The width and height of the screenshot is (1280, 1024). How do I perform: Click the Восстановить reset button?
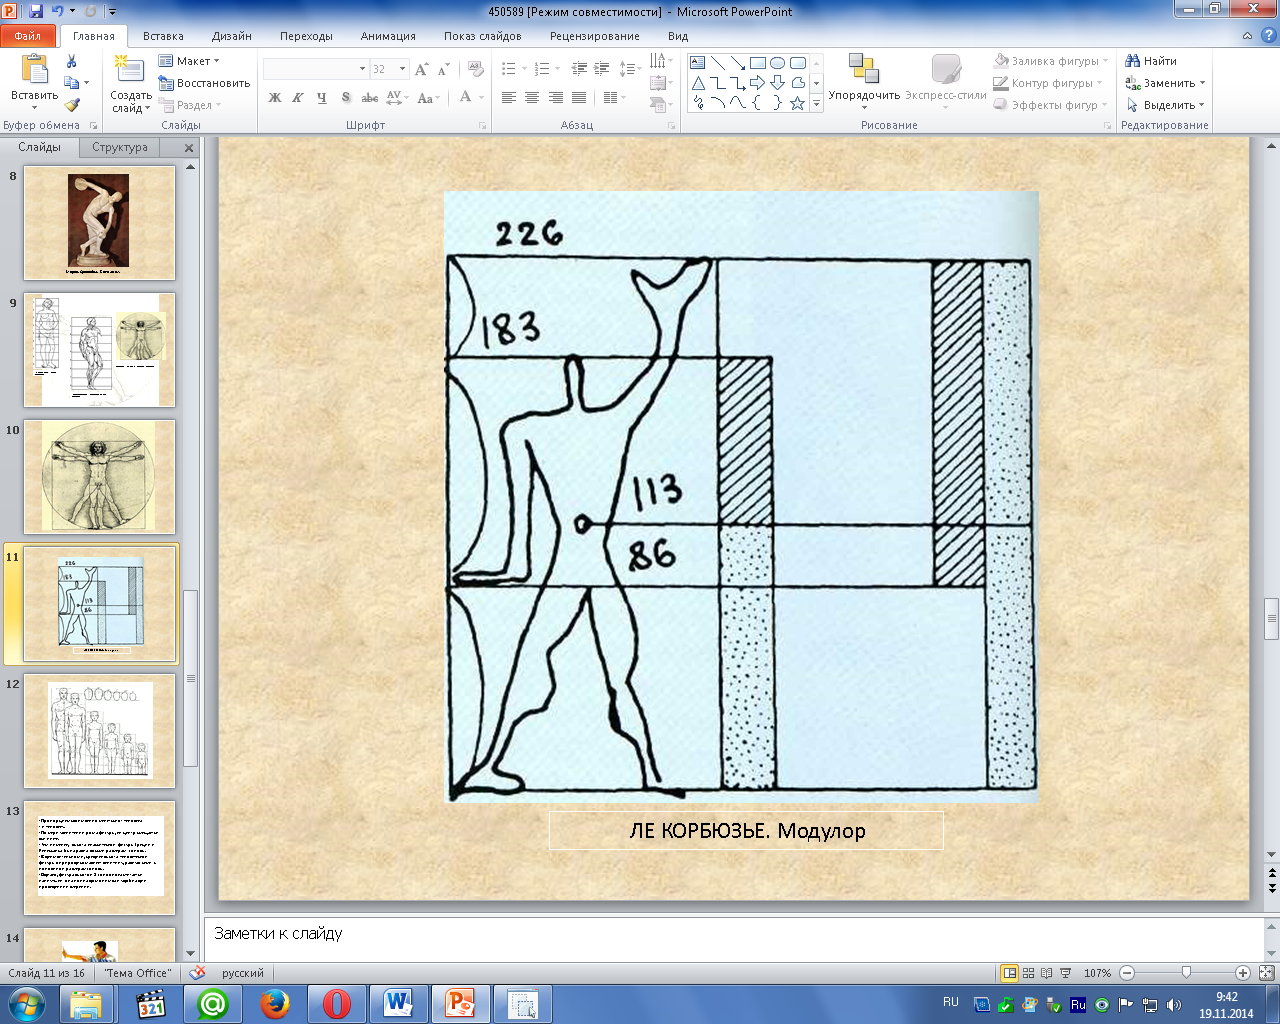point(204,83)
